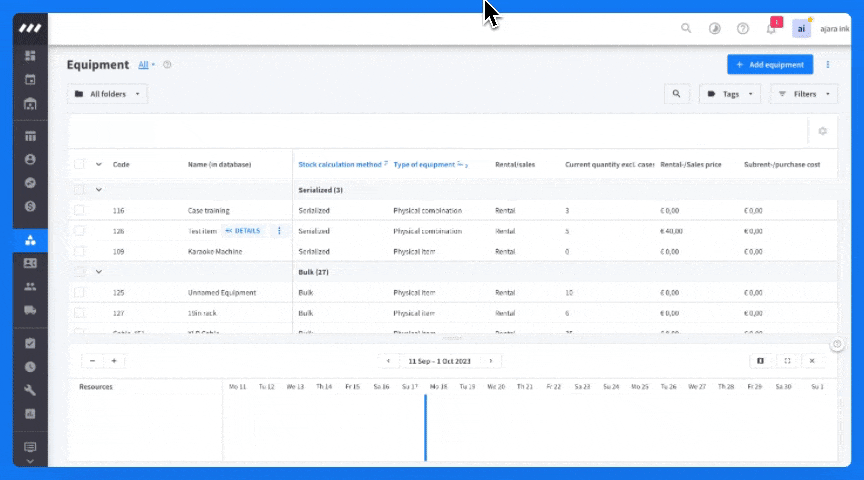Open the reports icon in the sidebar
The height and width of the screenshot is (480, 864).
pos(30,413)
